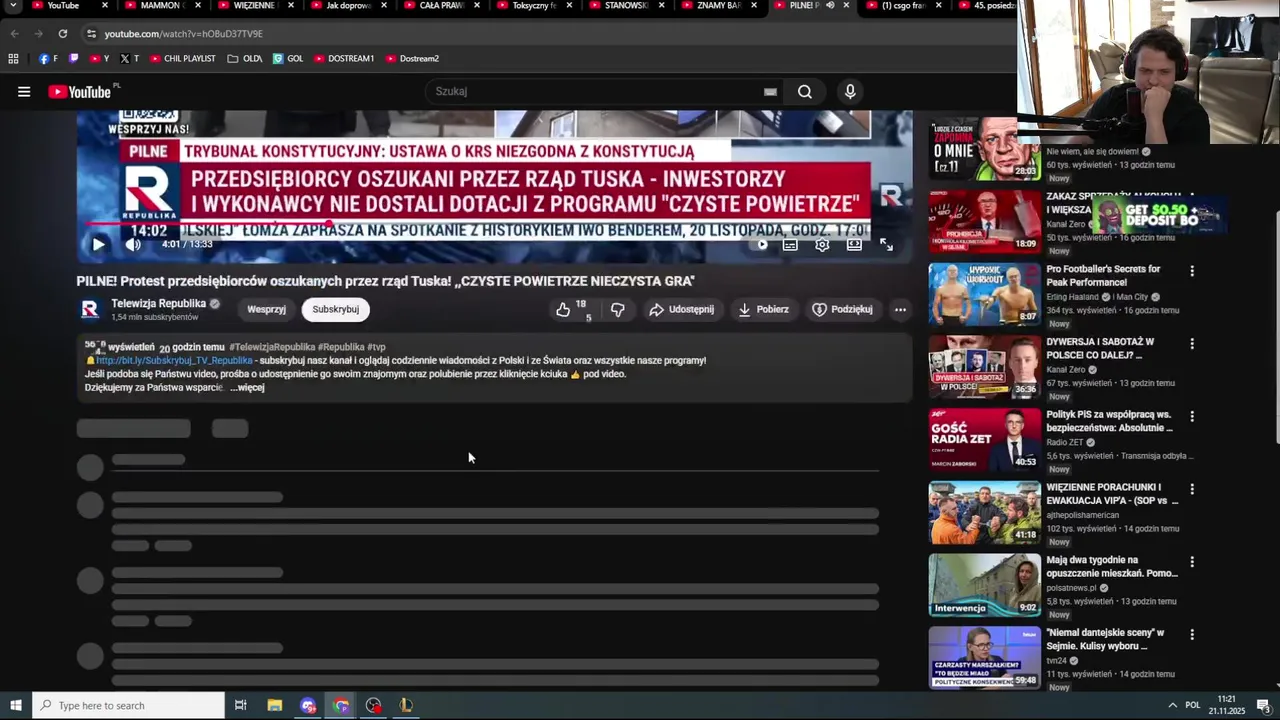This screenshot has width=1280, height=720.
Task: Open File Explorer from the taskbar
Action: pyautogui.click(x=275, y=705)
